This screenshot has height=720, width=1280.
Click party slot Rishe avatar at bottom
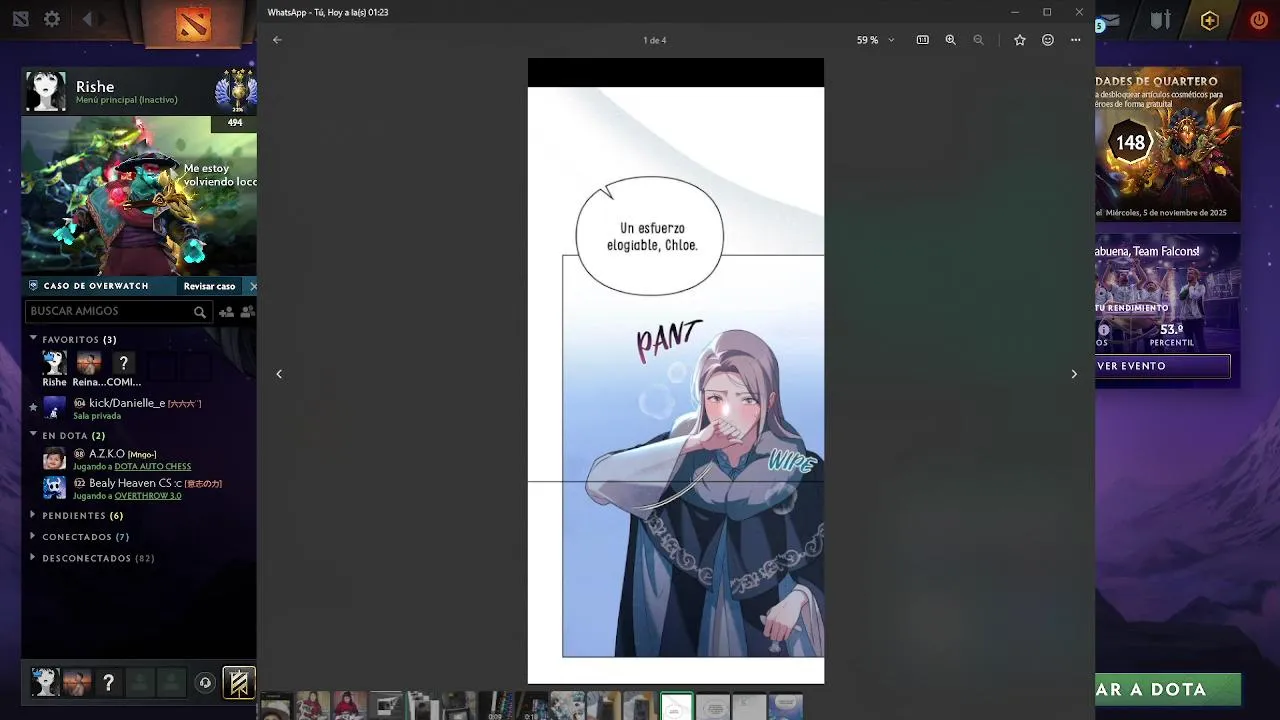pyautogui.click(x=45, y=682)
